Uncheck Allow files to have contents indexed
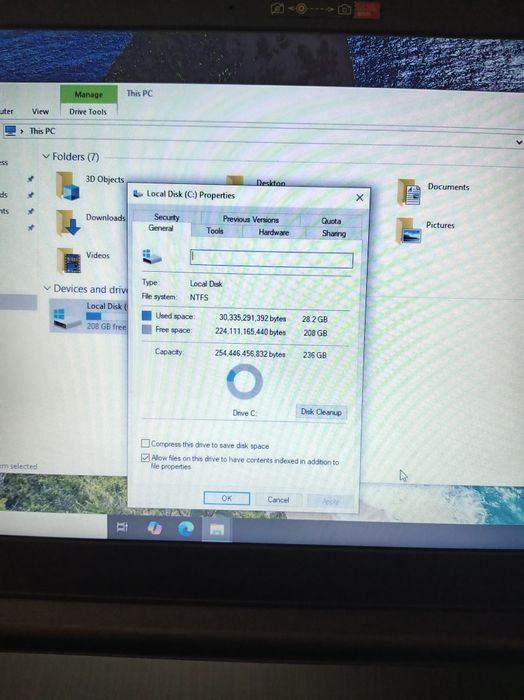524x700 pixels. (145, 458)
